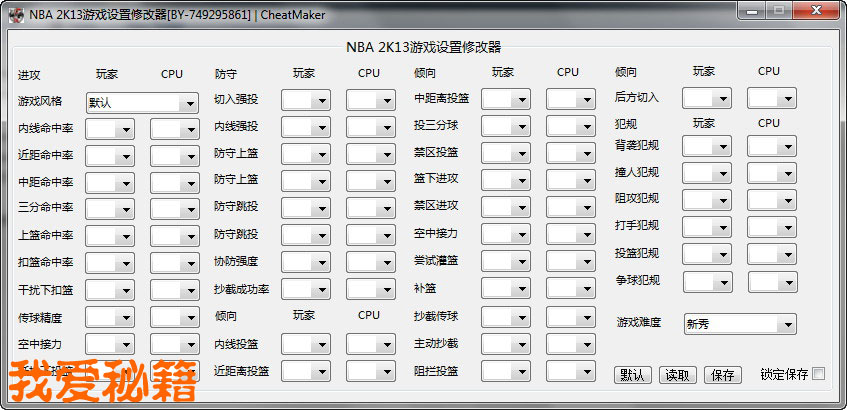The width and height of the screenshot is (847, 410).
Task: Click the 默认 button at bottom
Action: tap(632, 375)
